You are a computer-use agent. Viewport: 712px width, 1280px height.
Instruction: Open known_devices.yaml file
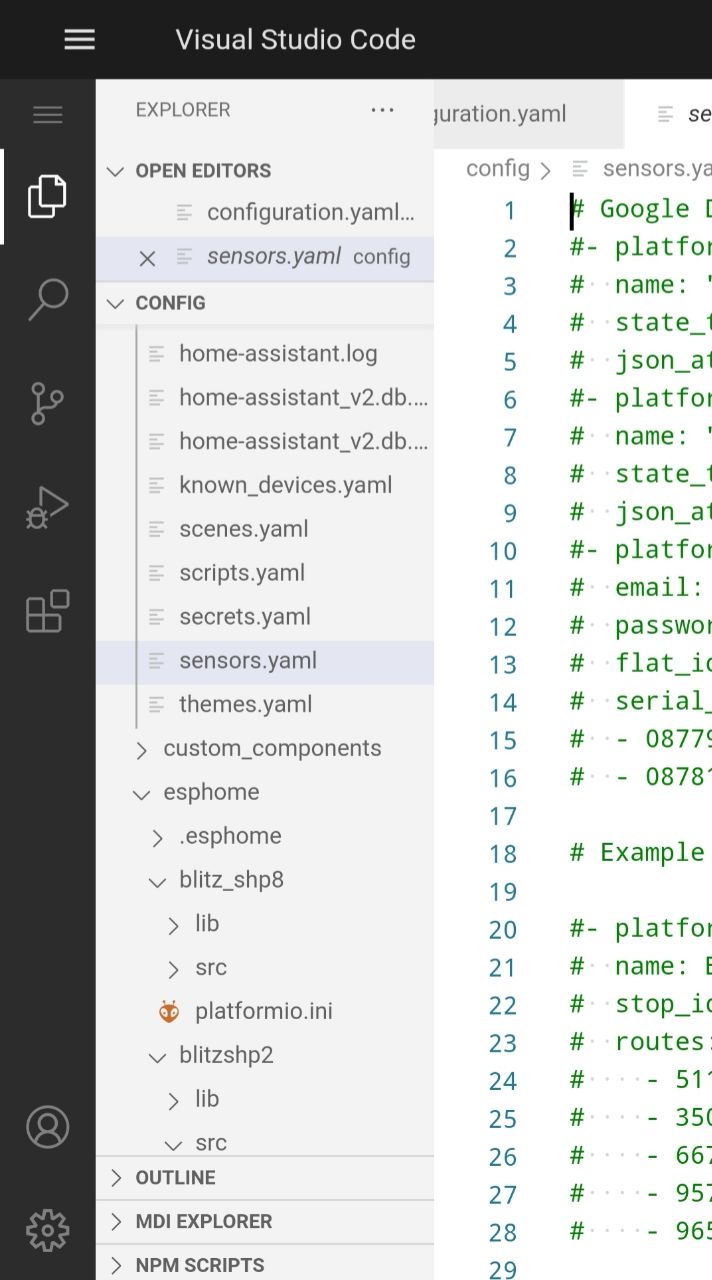click(285, 485)
